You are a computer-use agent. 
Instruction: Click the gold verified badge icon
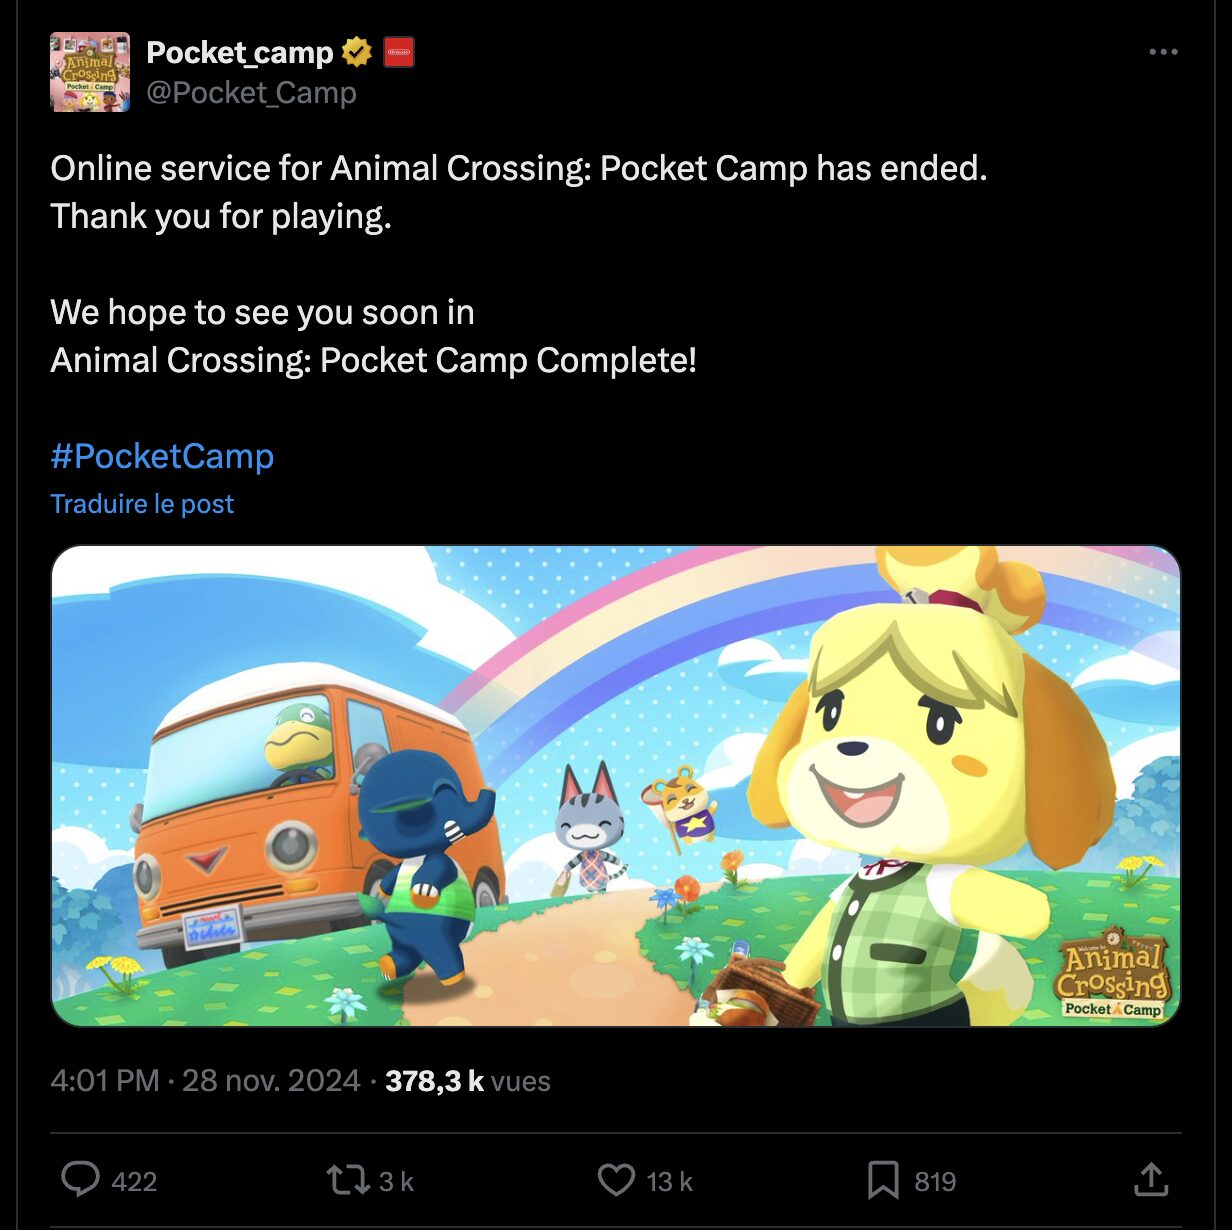[357, 52]
